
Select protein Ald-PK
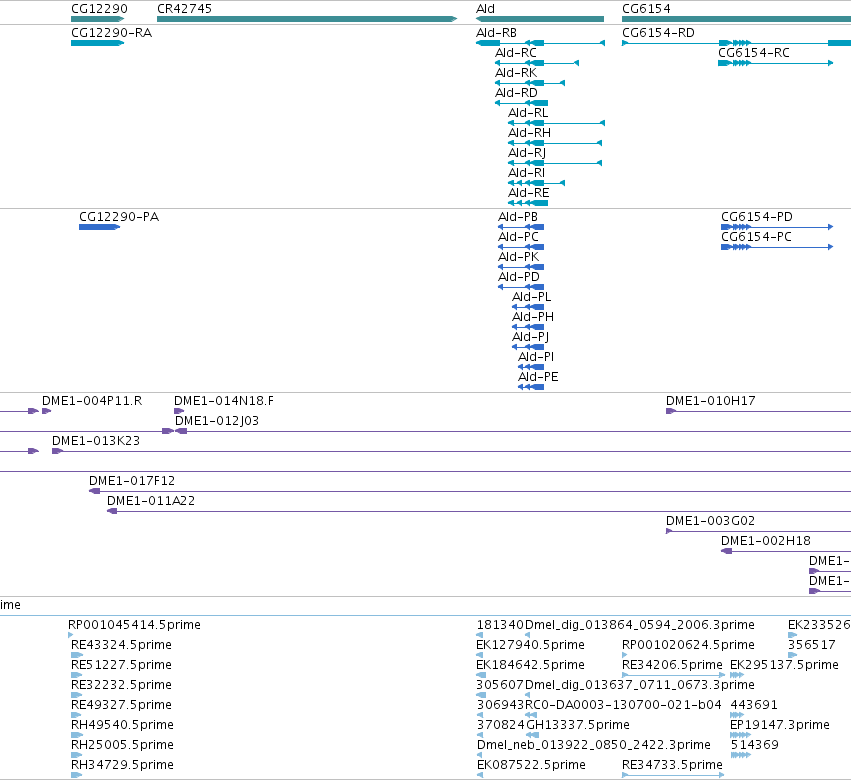(x=521, y=267)
